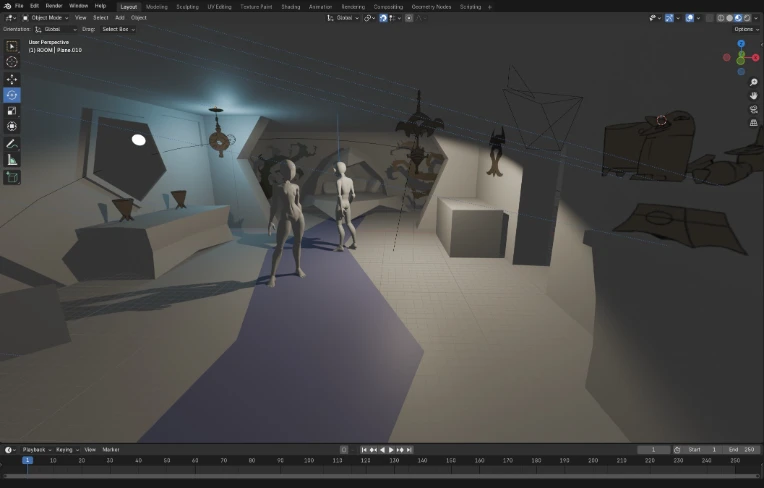Screen dimensions: 764x488
Task: Pick the Annotate tool
Action: point(12,144)
